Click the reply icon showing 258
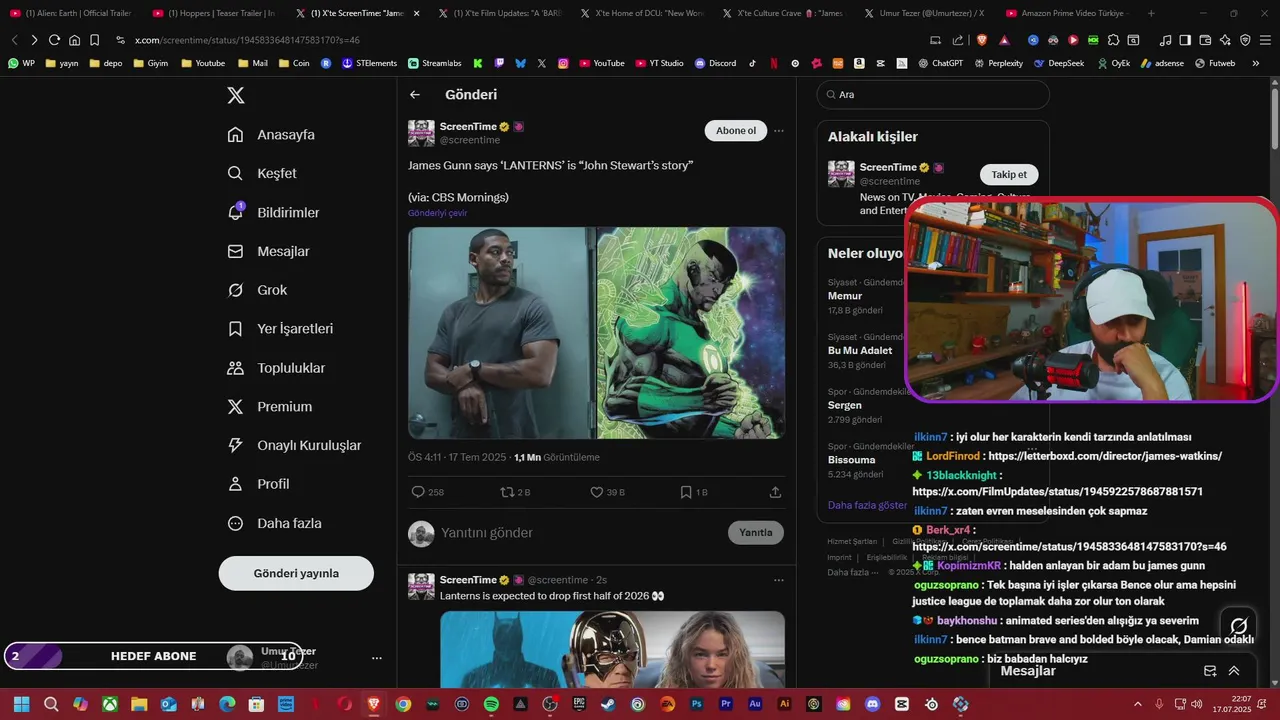1280x720 pixels. tap(428, 492)
